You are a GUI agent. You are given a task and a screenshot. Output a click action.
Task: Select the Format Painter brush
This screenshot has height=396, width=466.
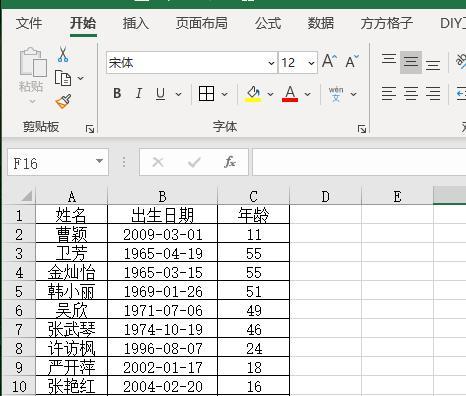(x=63, y=101)
